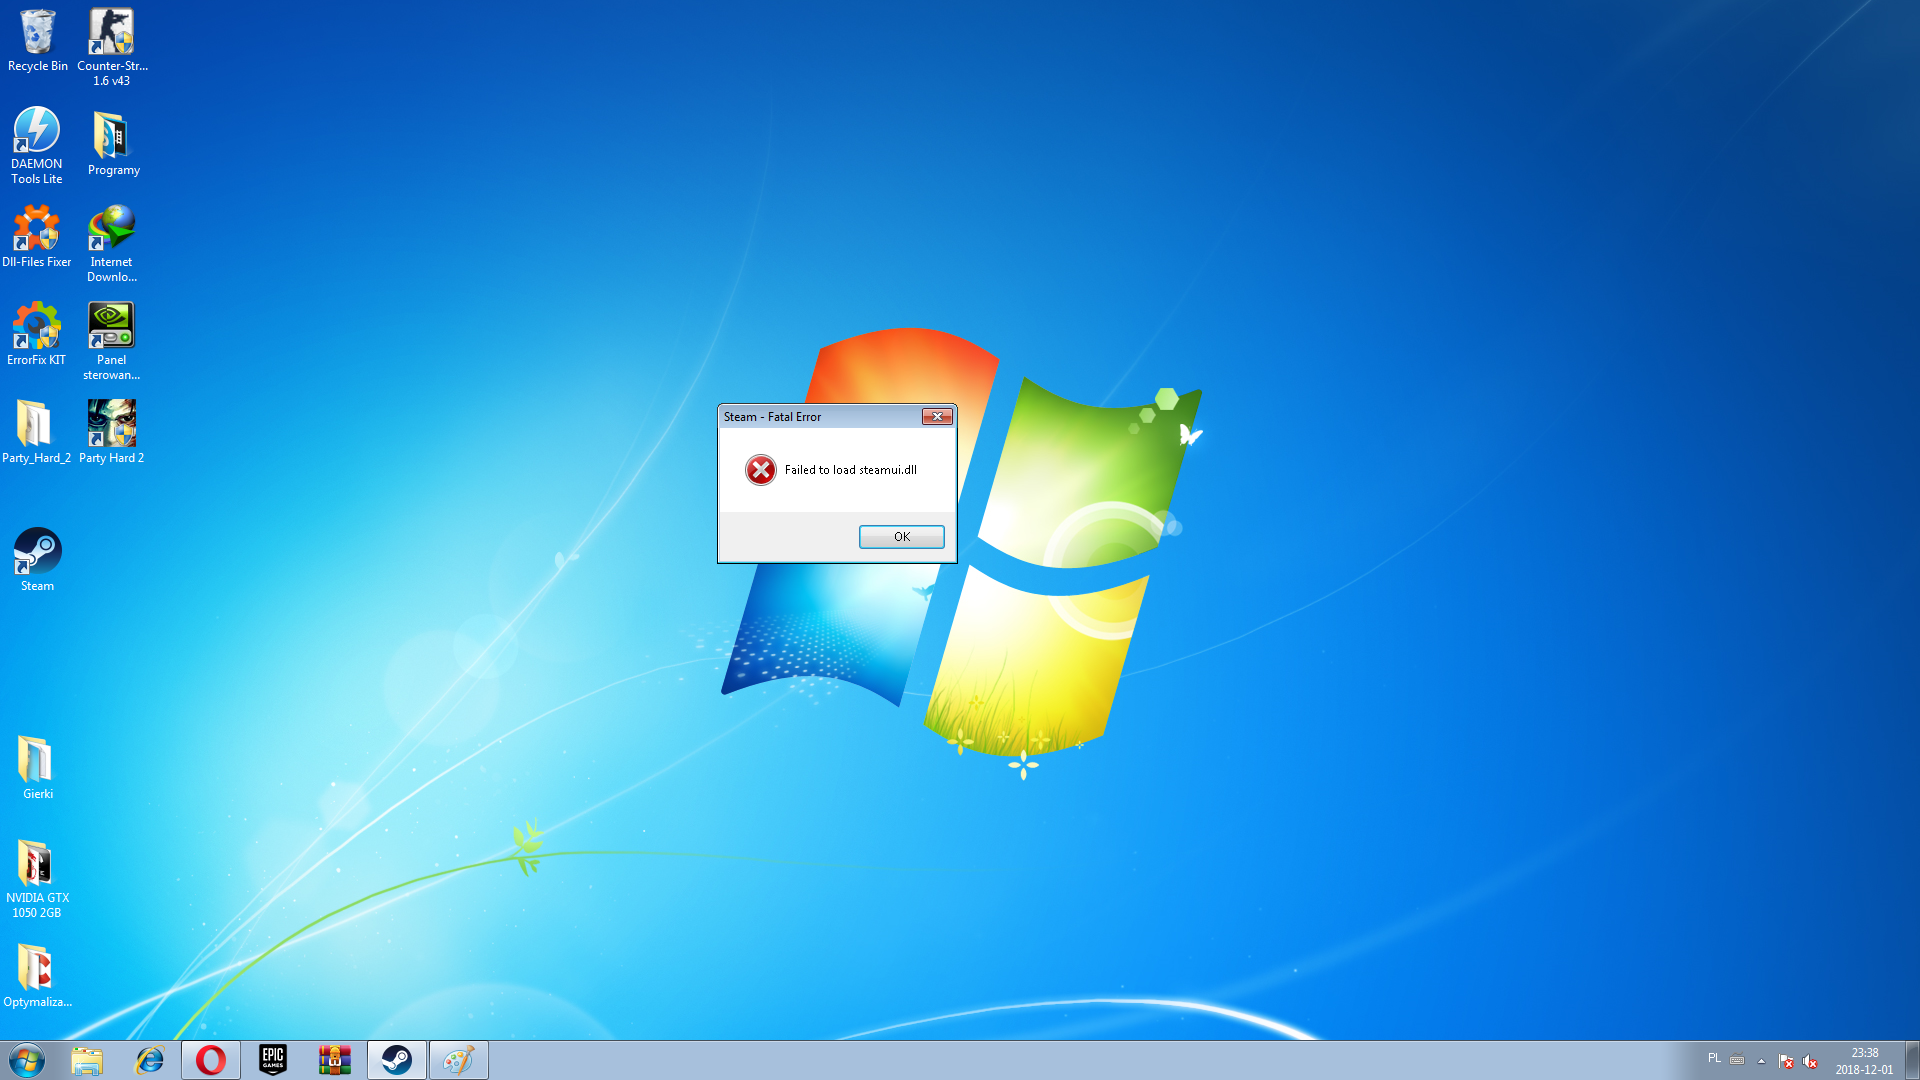This screenshot has width=1920, height=1080.
Task: Select ErrorFix KIT desktop icon
Action: click(x=37, y=328)
